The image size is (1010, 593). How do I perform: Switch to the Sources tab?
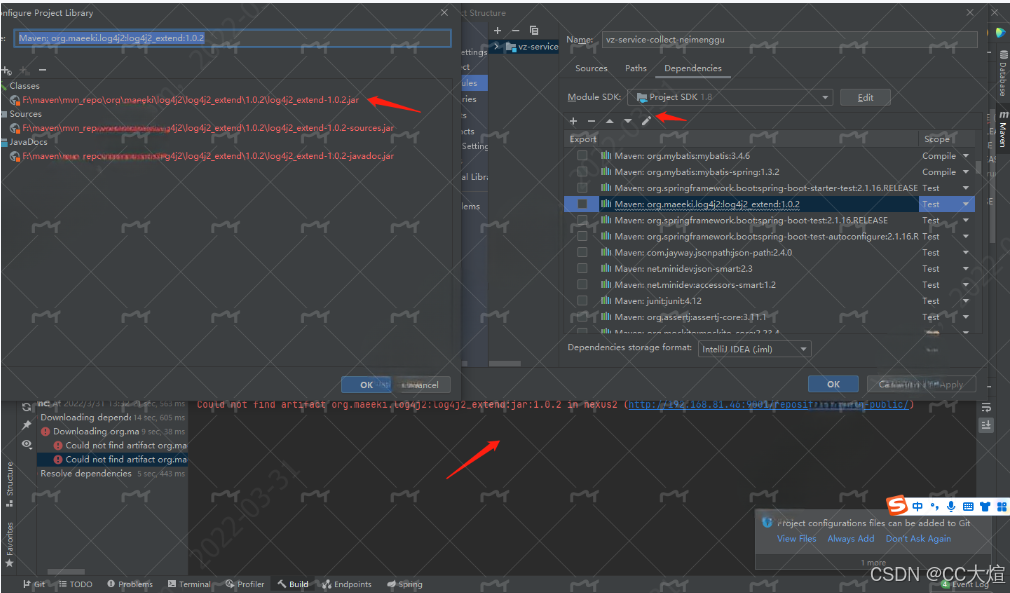(x=591, y=68)
